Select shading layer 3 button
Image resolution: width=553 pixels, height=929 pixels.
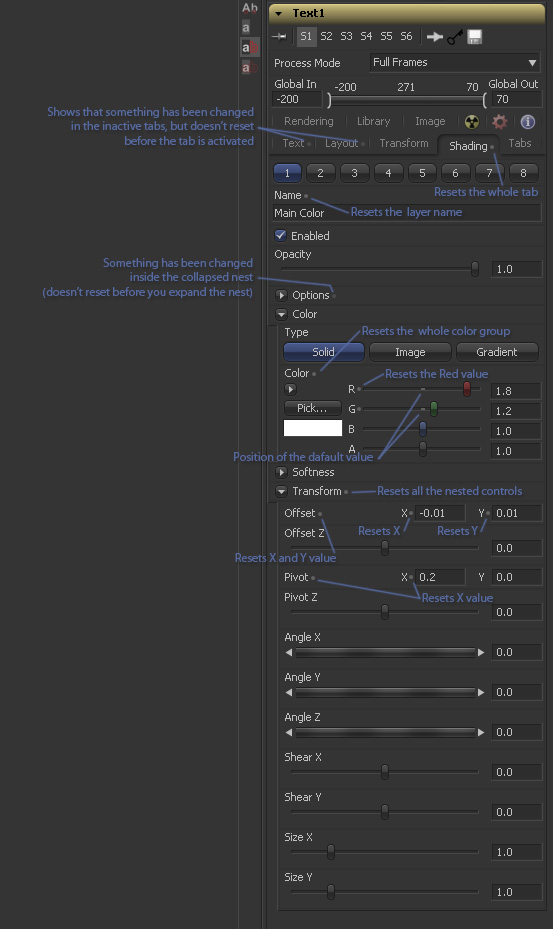point(354,173)
